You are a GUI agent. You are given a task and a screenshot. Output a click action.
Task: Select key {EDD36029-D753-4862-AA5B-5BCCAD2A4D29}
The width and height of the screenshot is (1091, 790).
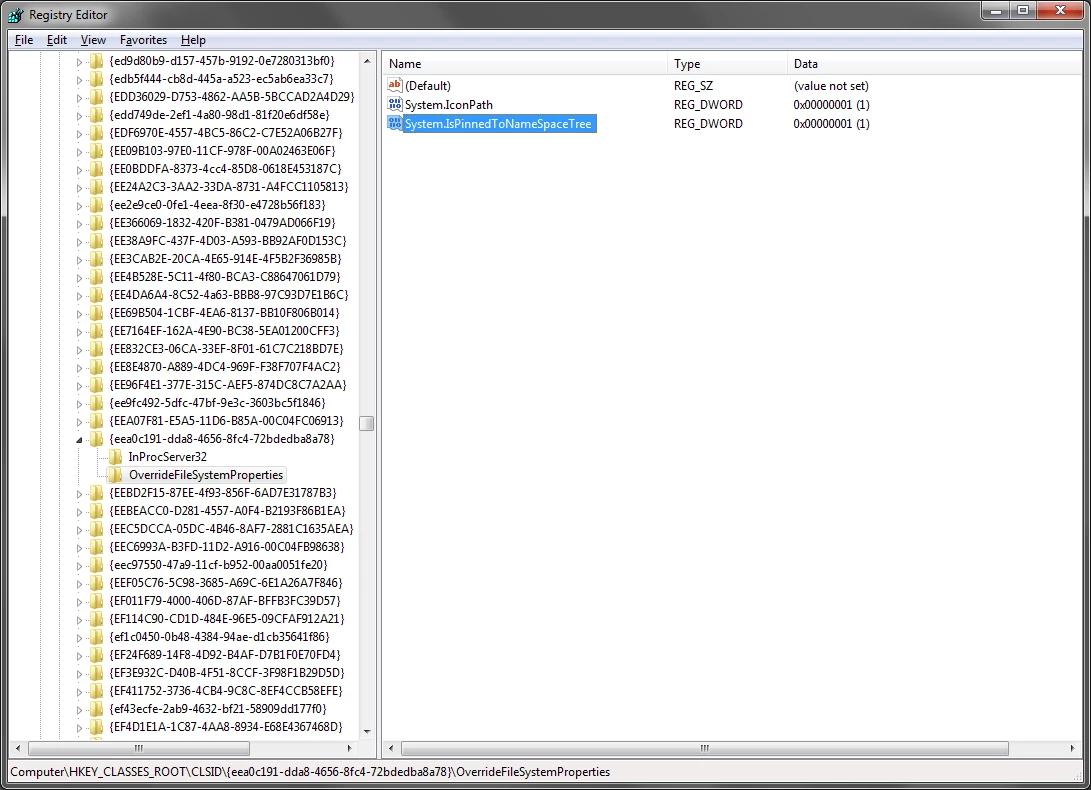[x=232, y=97]
